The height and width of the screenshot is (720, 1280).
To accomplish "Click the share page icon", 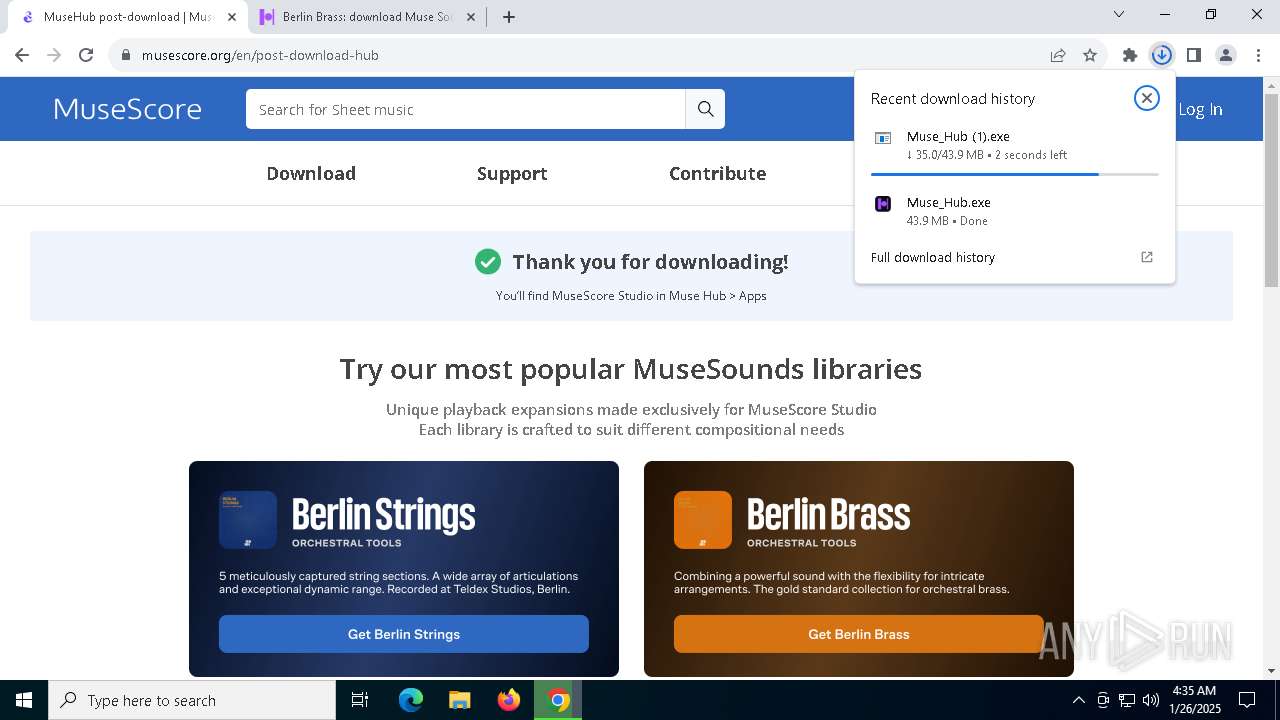I will (x=1058, y=55).
